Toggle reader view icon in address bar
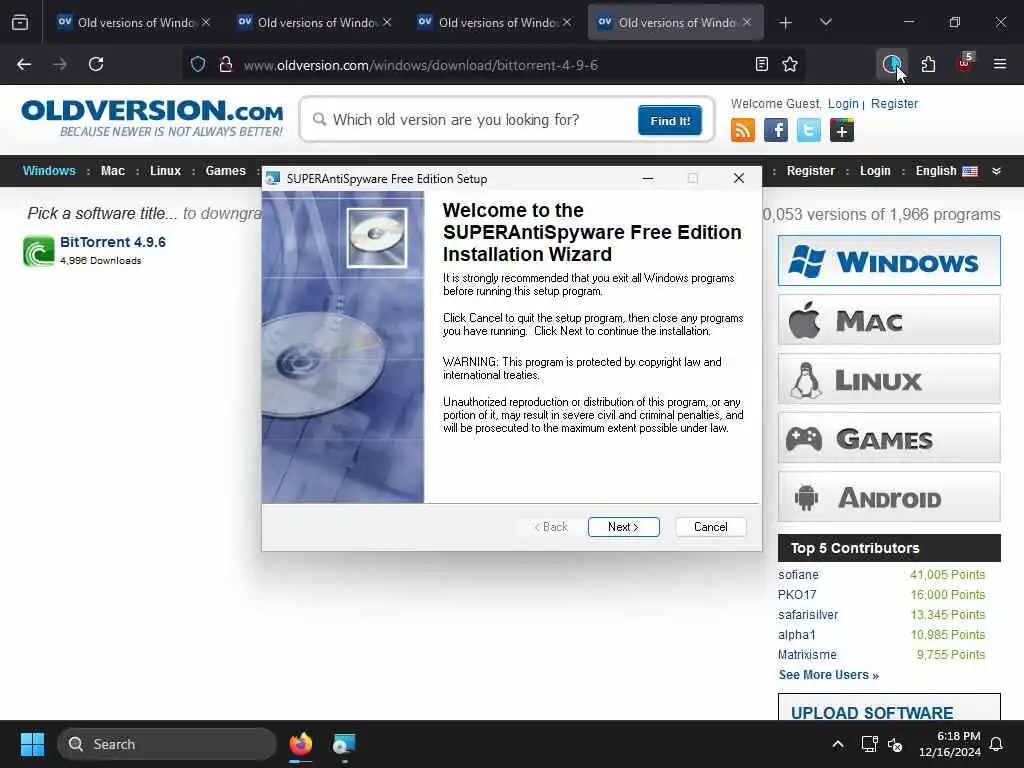 pyautogui.click(x=761, y=64)
